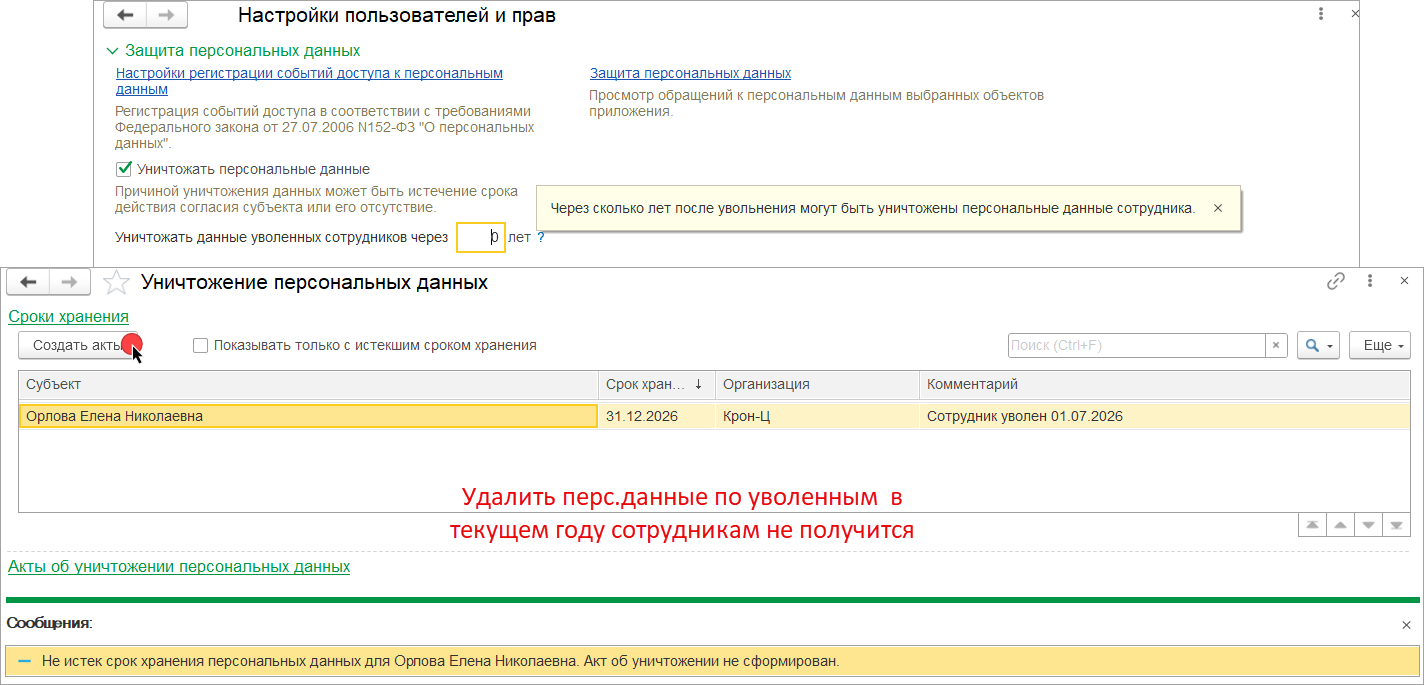The height and width of the screenshot is (685, 1424).
Task: Click the Комментарий column header
Action: point(1165,384)
